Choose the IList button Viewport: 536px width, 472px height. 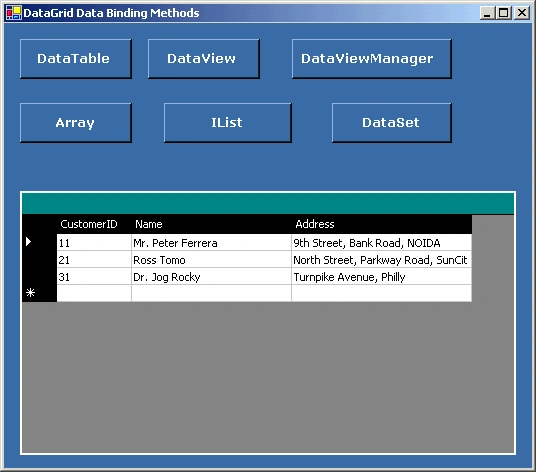coord(228,123)
